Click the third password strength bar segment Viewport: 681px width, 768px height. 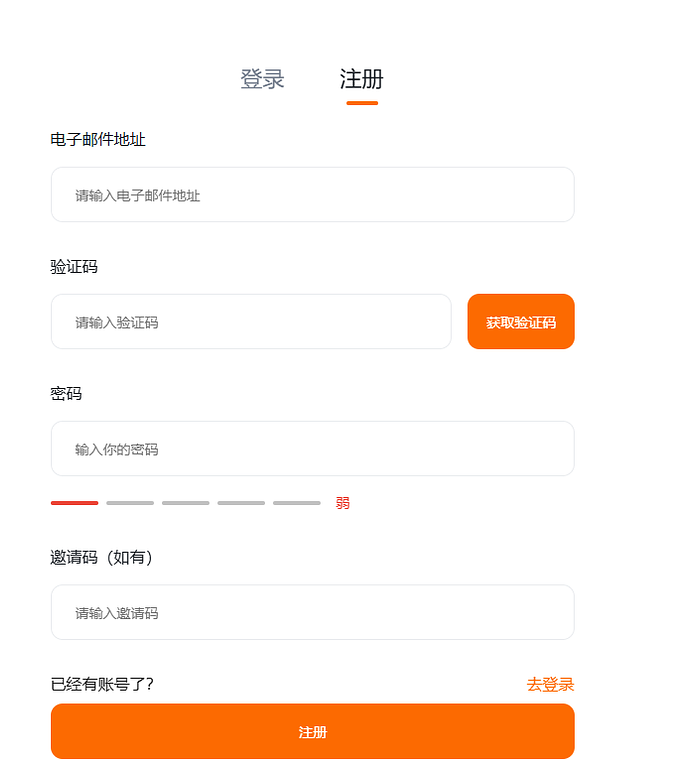tap(185, 503)
